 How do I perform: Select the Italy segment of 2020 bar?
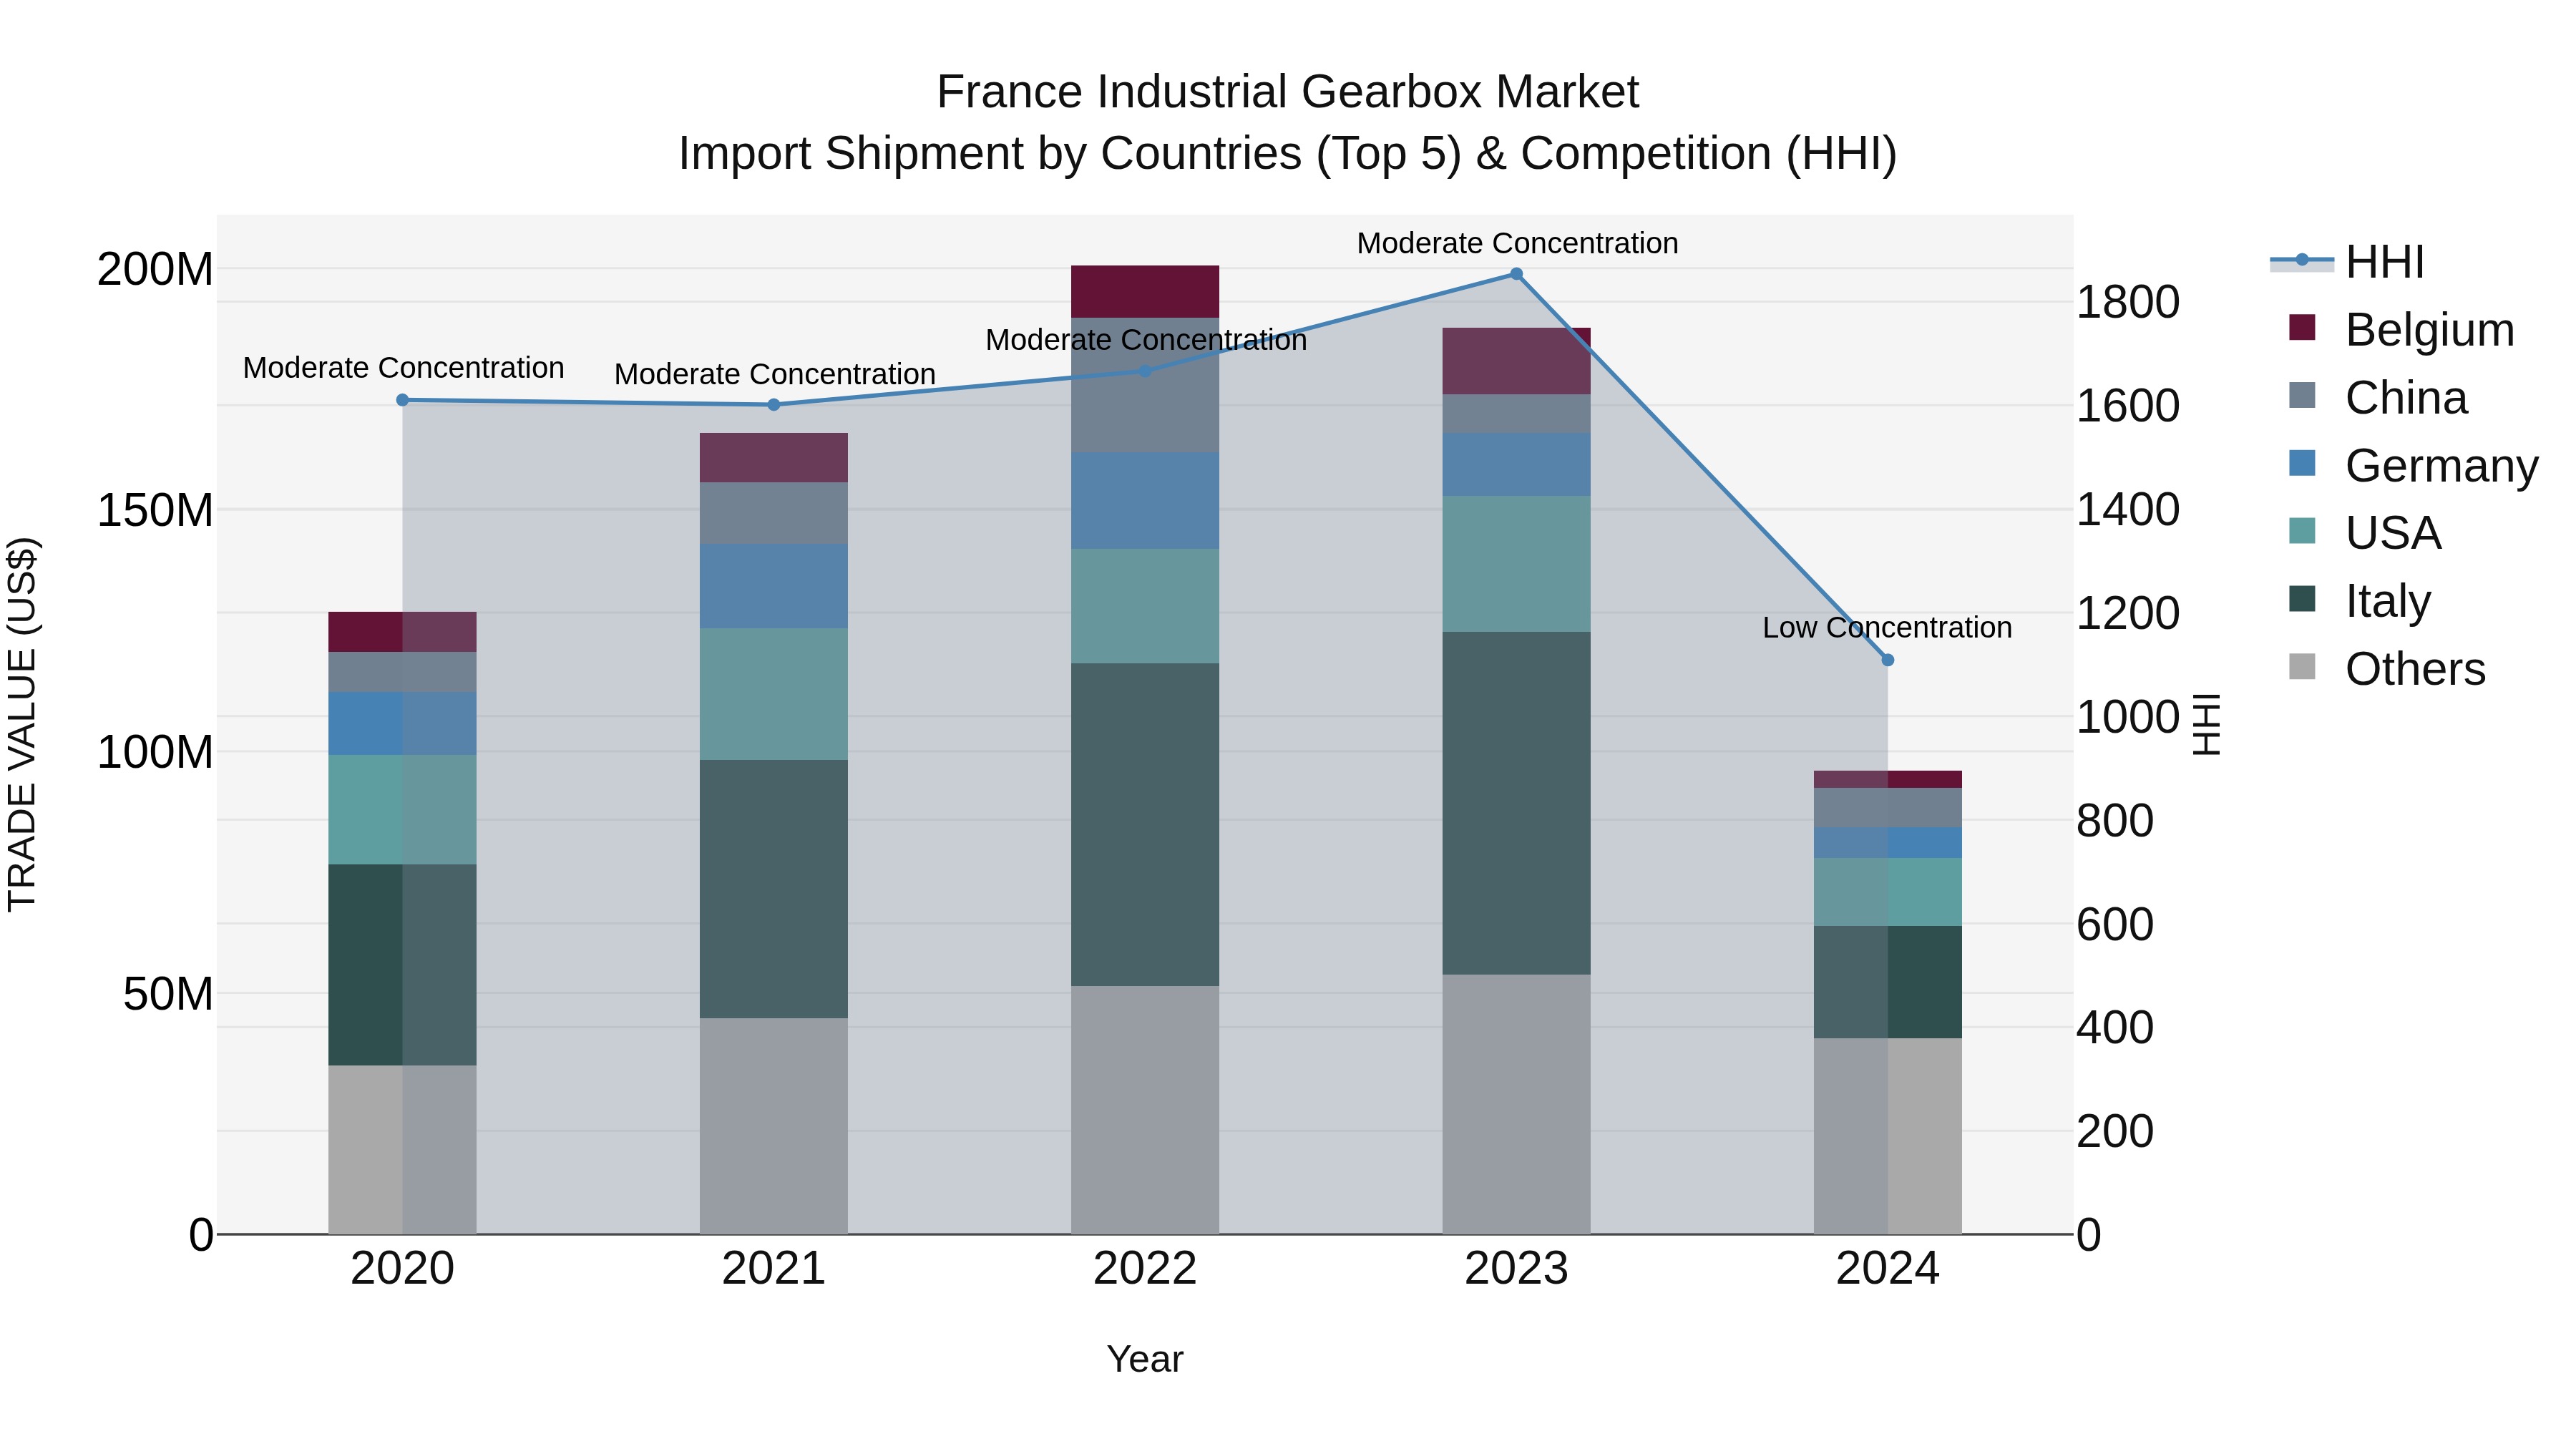[402, 965]
